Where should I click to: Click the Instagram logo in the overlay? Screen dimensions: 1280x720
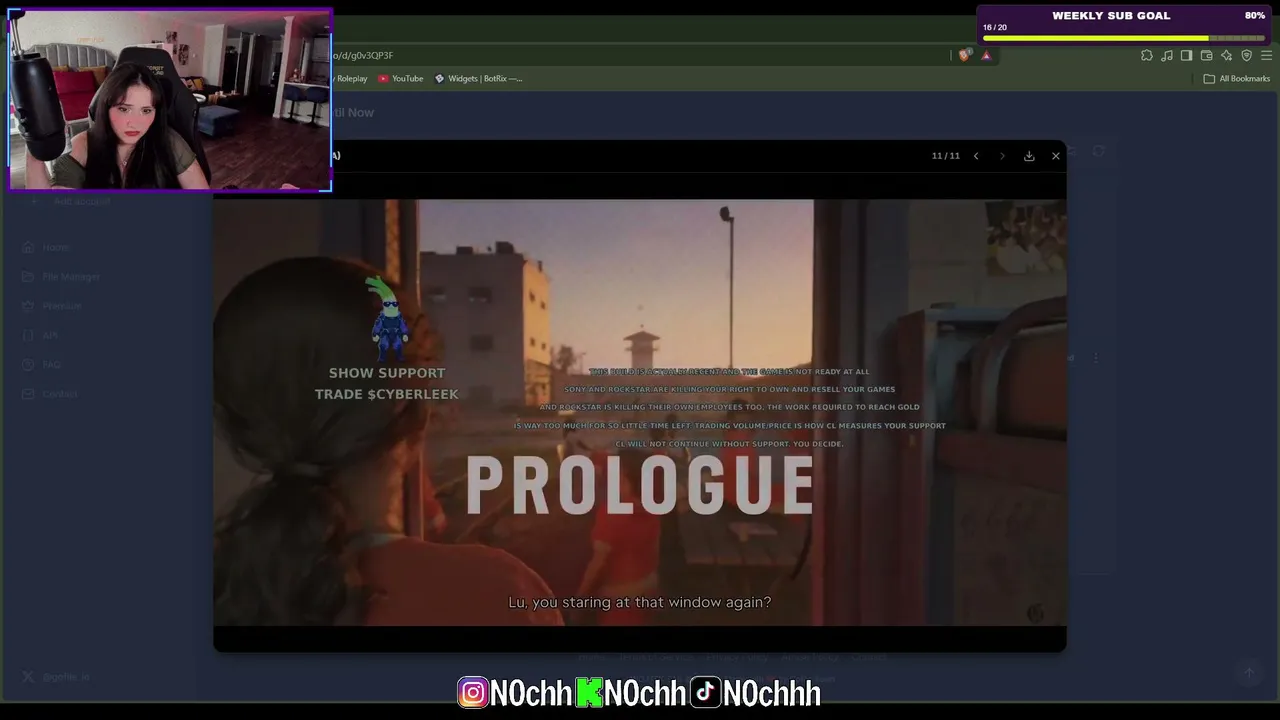pos(473,692)
